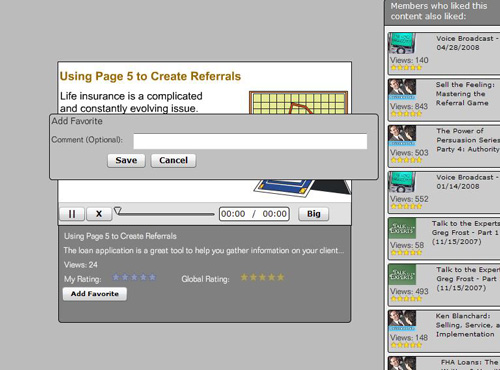The image size is (500, 370).
Task: Click the star rating under Views: 140
Action: 406,68
